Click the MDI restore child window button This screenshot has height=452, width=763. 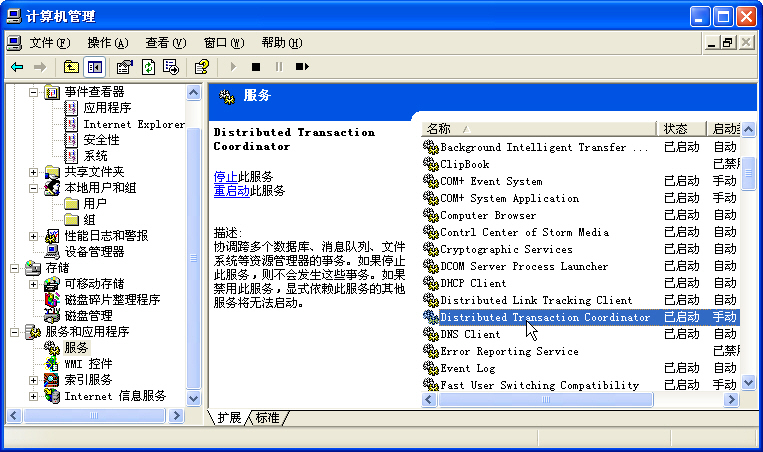tap(728, 43)
